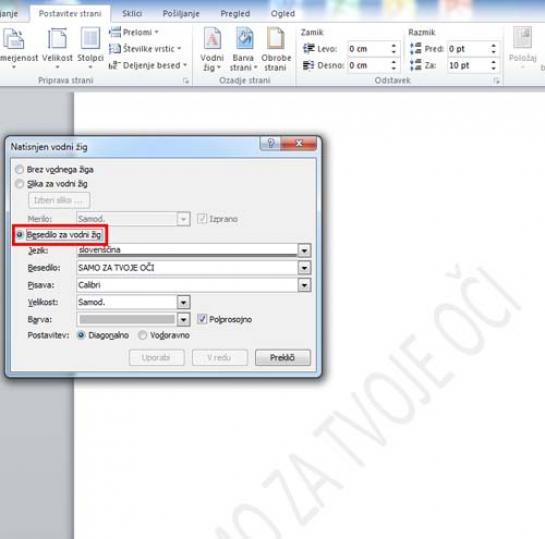Open Deljenje besed hyphenation menu

(x=148, y=65)
